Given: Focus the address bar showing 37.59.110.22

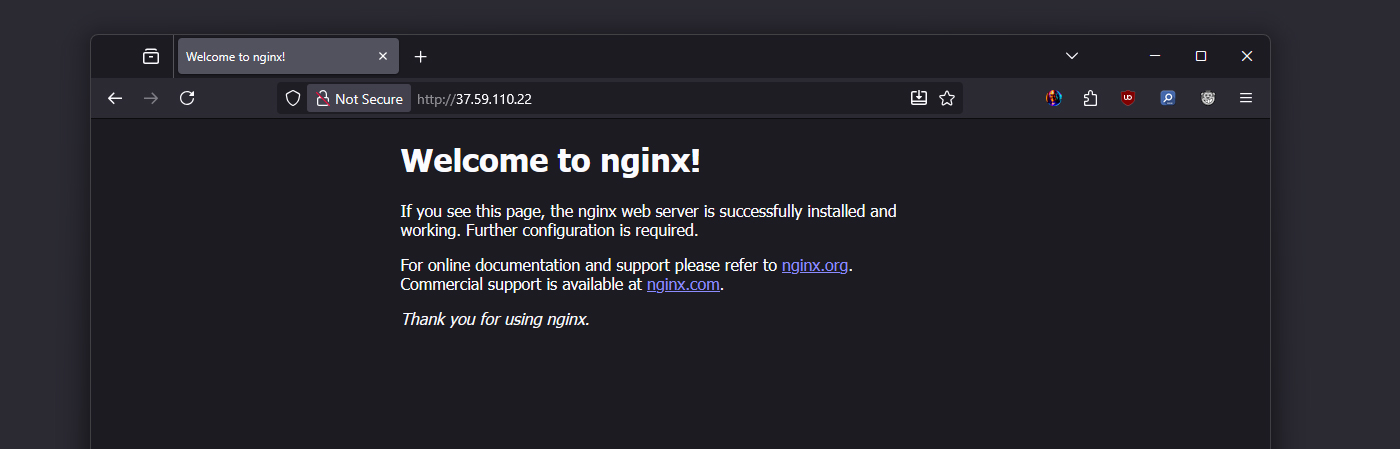Looking at the screenshot, I should coord(650,98).
